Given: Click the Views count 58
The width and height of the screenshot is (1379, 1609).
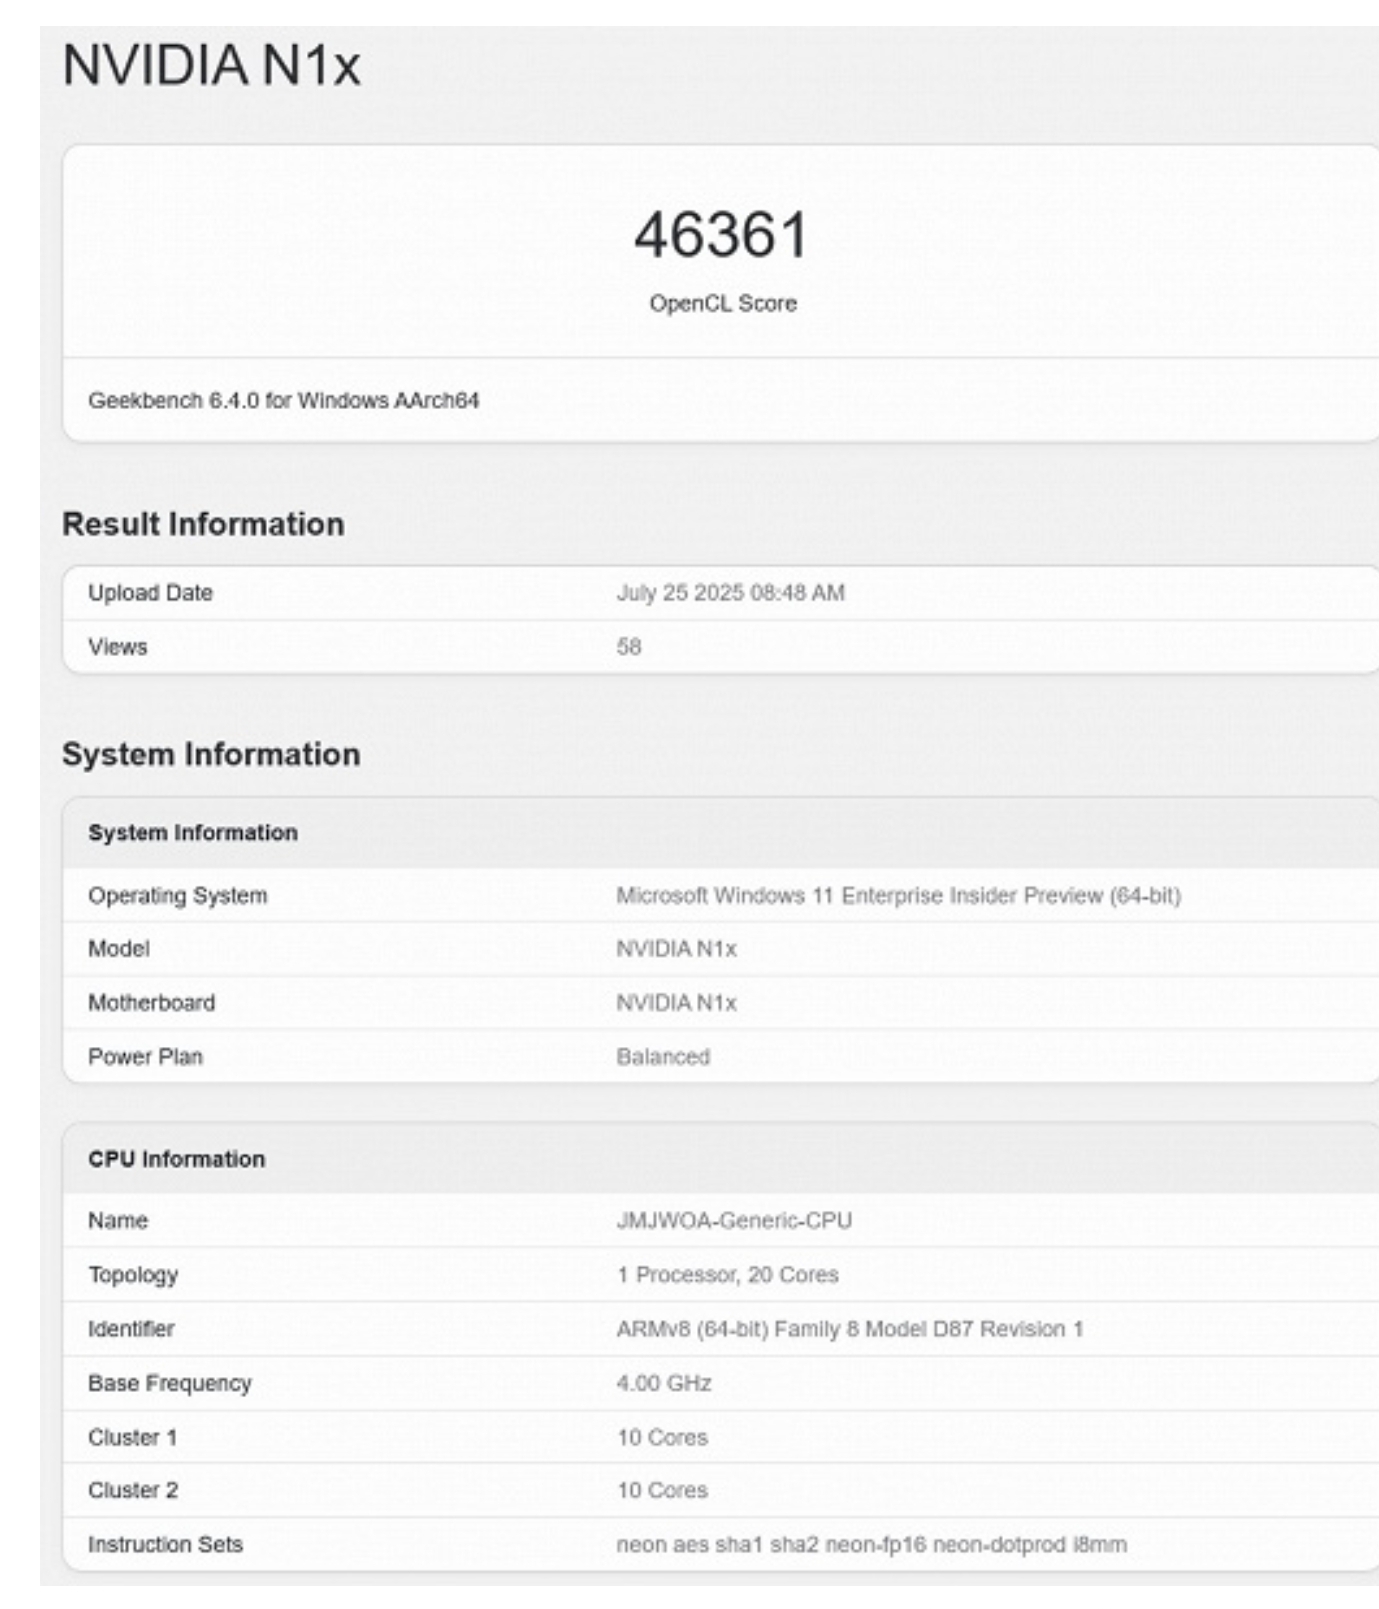Looking at the screenshot, I should point(628,647).
